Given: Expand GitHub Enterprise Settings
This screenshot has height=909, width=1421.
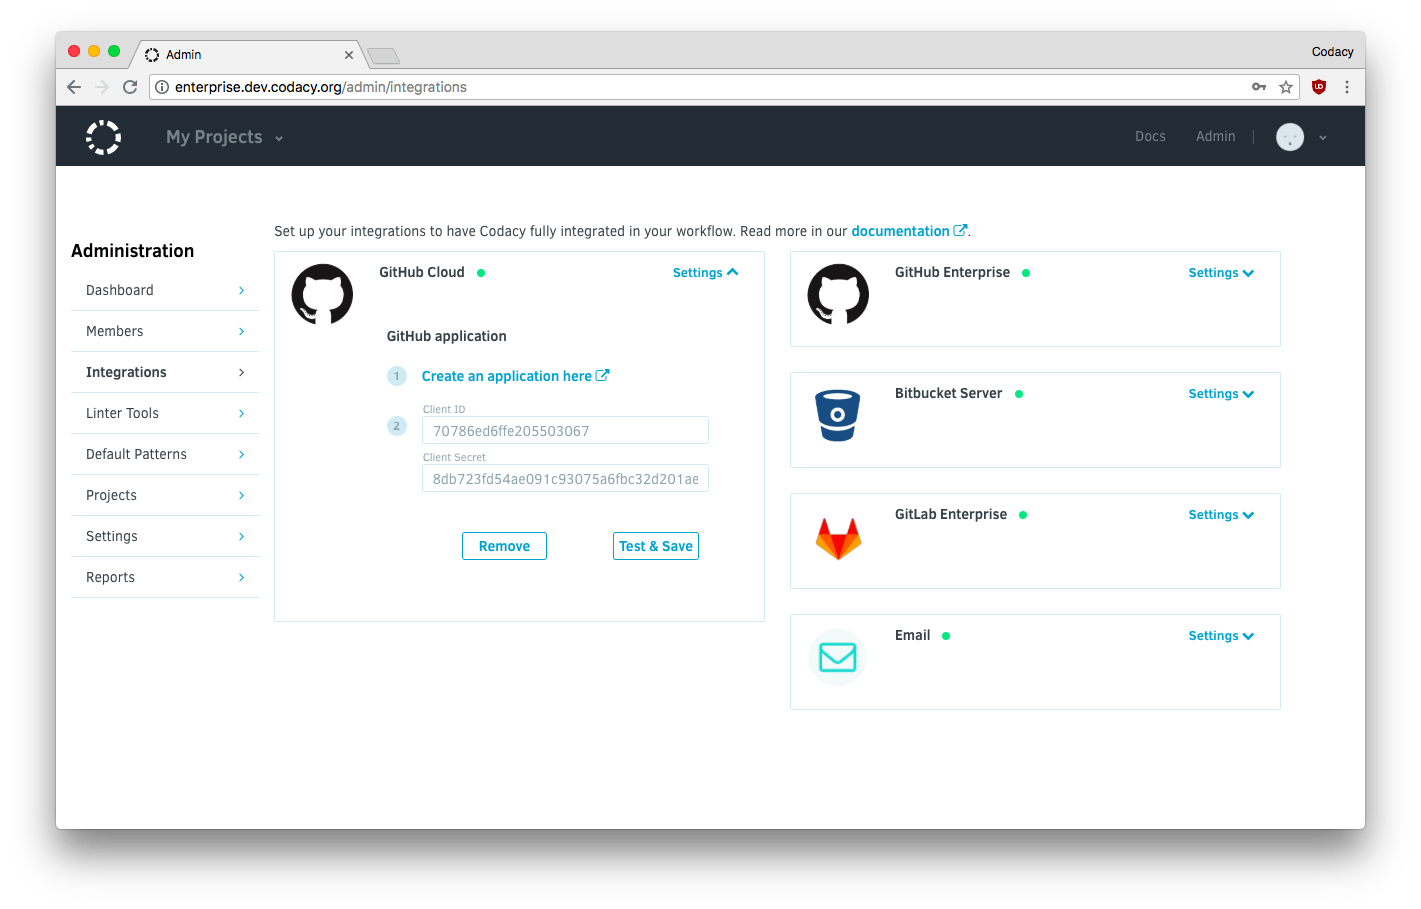Looking at the screenshot, I should (x=1221, y=273).
